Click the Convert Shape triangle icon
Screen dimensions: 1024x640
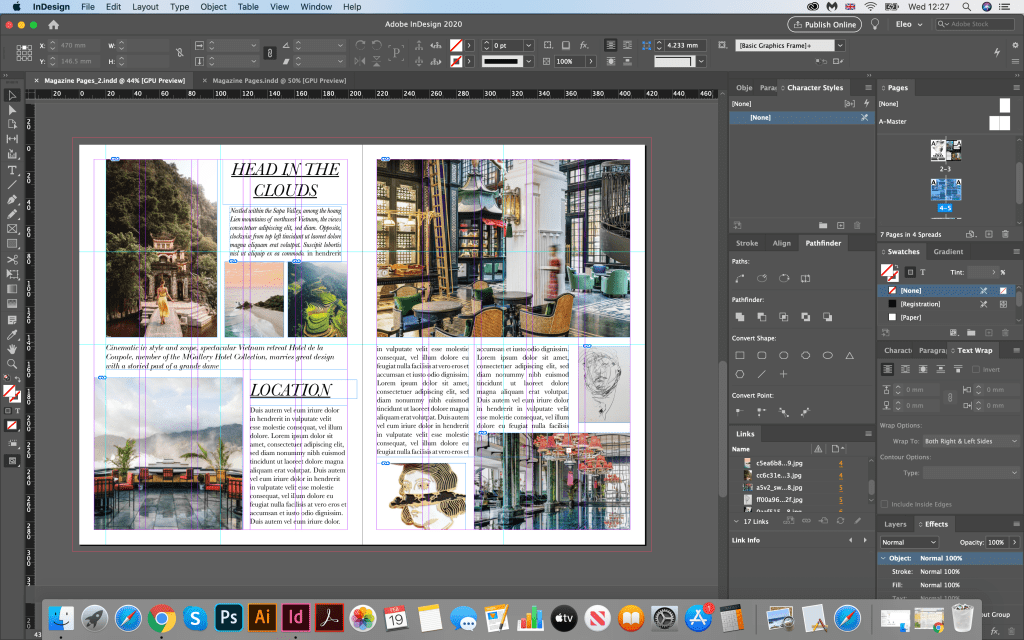tap(849, 355)
